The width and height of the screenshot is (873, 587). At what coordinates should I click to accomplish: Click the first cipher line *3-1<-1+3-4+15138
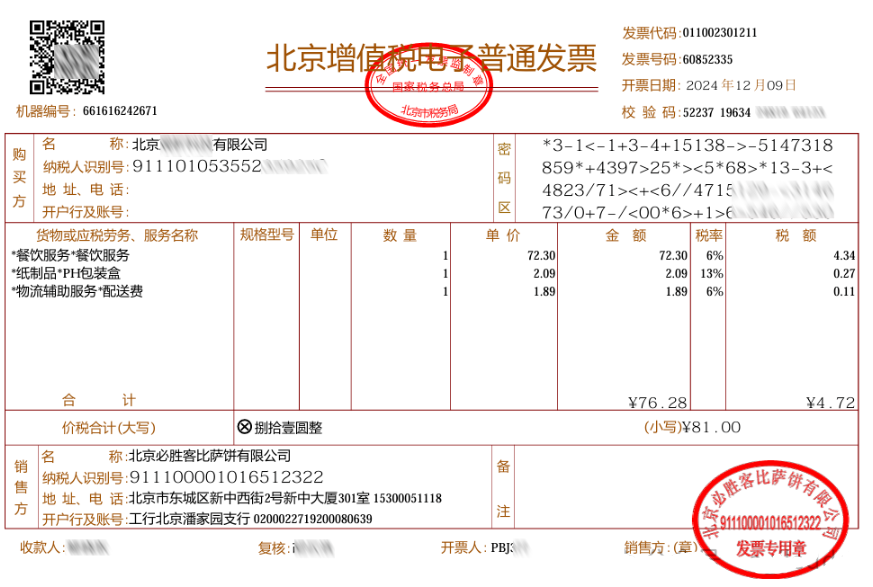(688, 145)
